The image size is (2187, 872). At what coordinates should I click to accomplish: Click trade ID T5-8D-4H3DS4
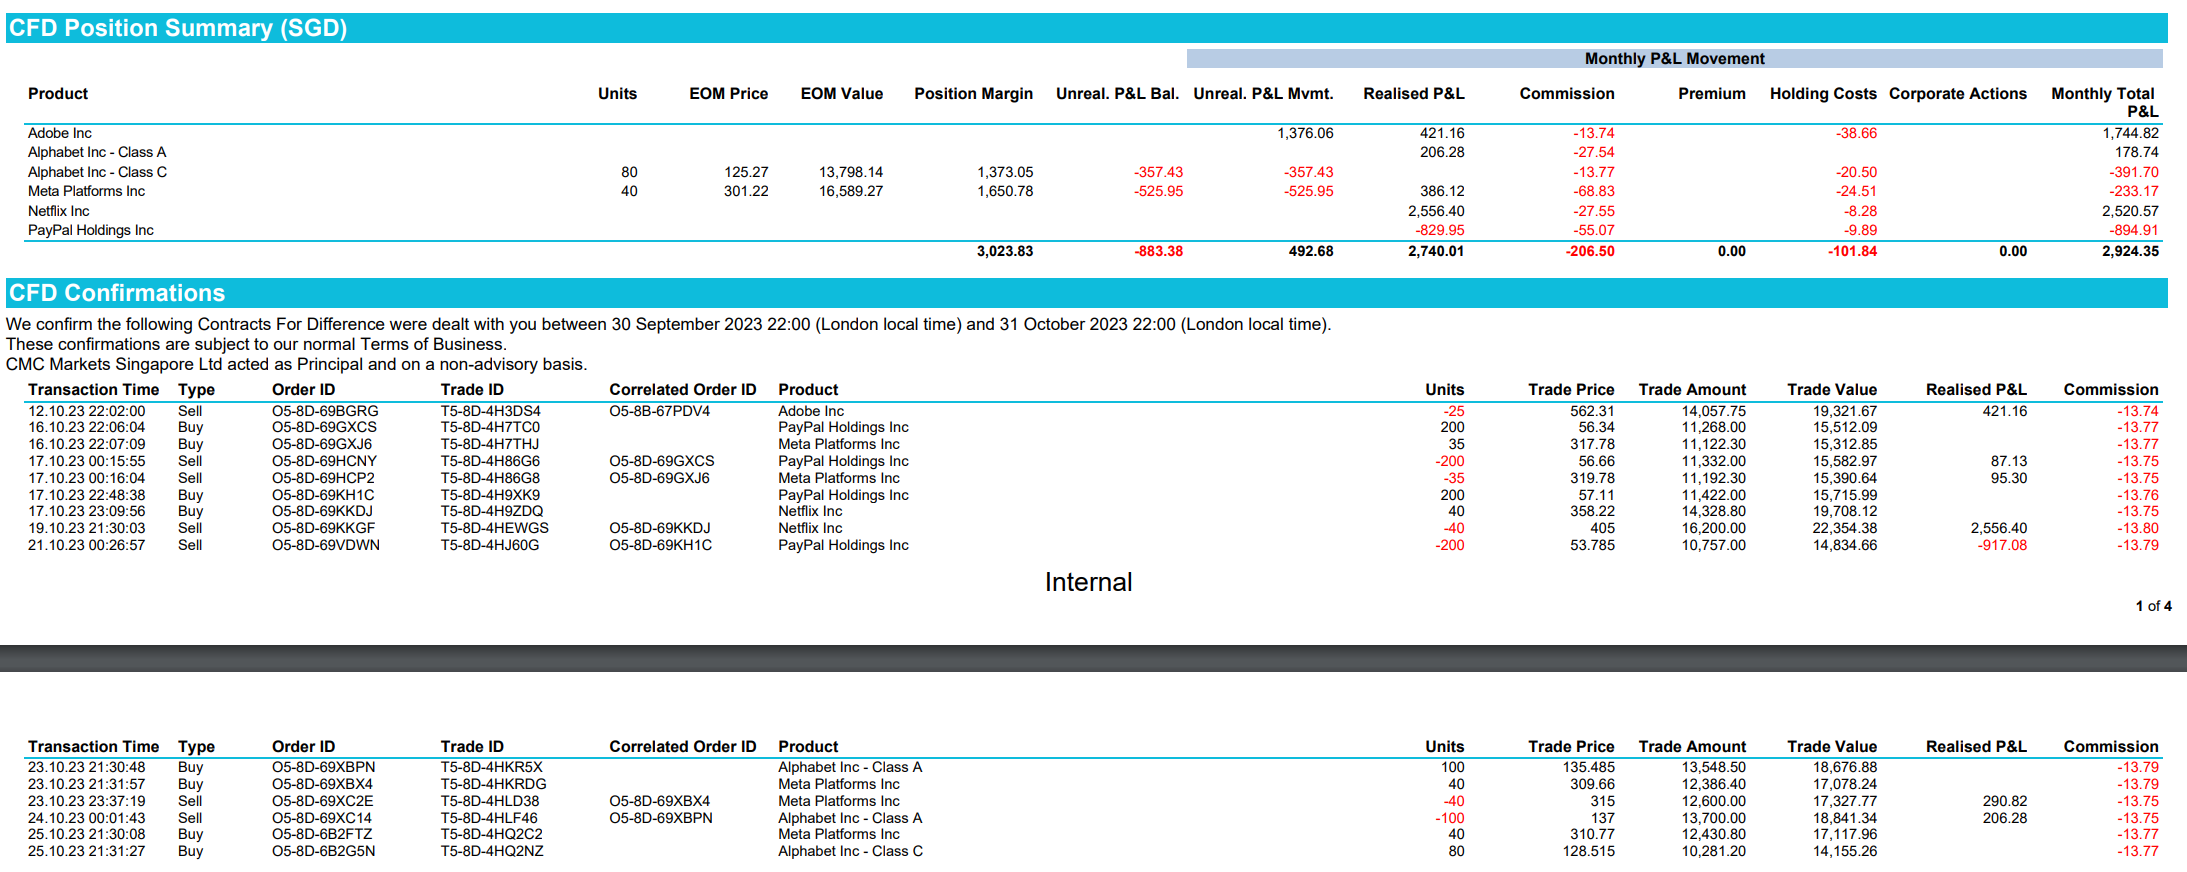(x=490, y=411)
